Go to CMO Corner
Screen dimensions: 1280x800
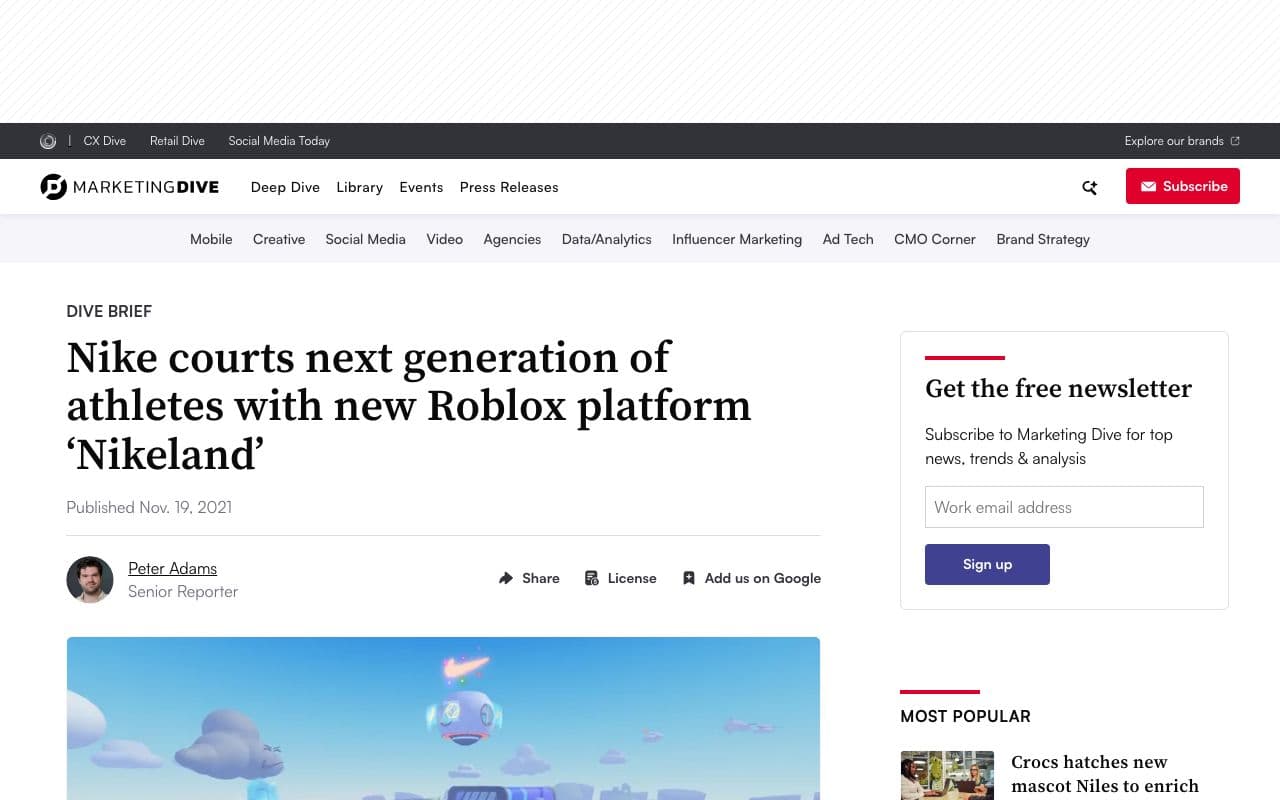tap(935, 239)
